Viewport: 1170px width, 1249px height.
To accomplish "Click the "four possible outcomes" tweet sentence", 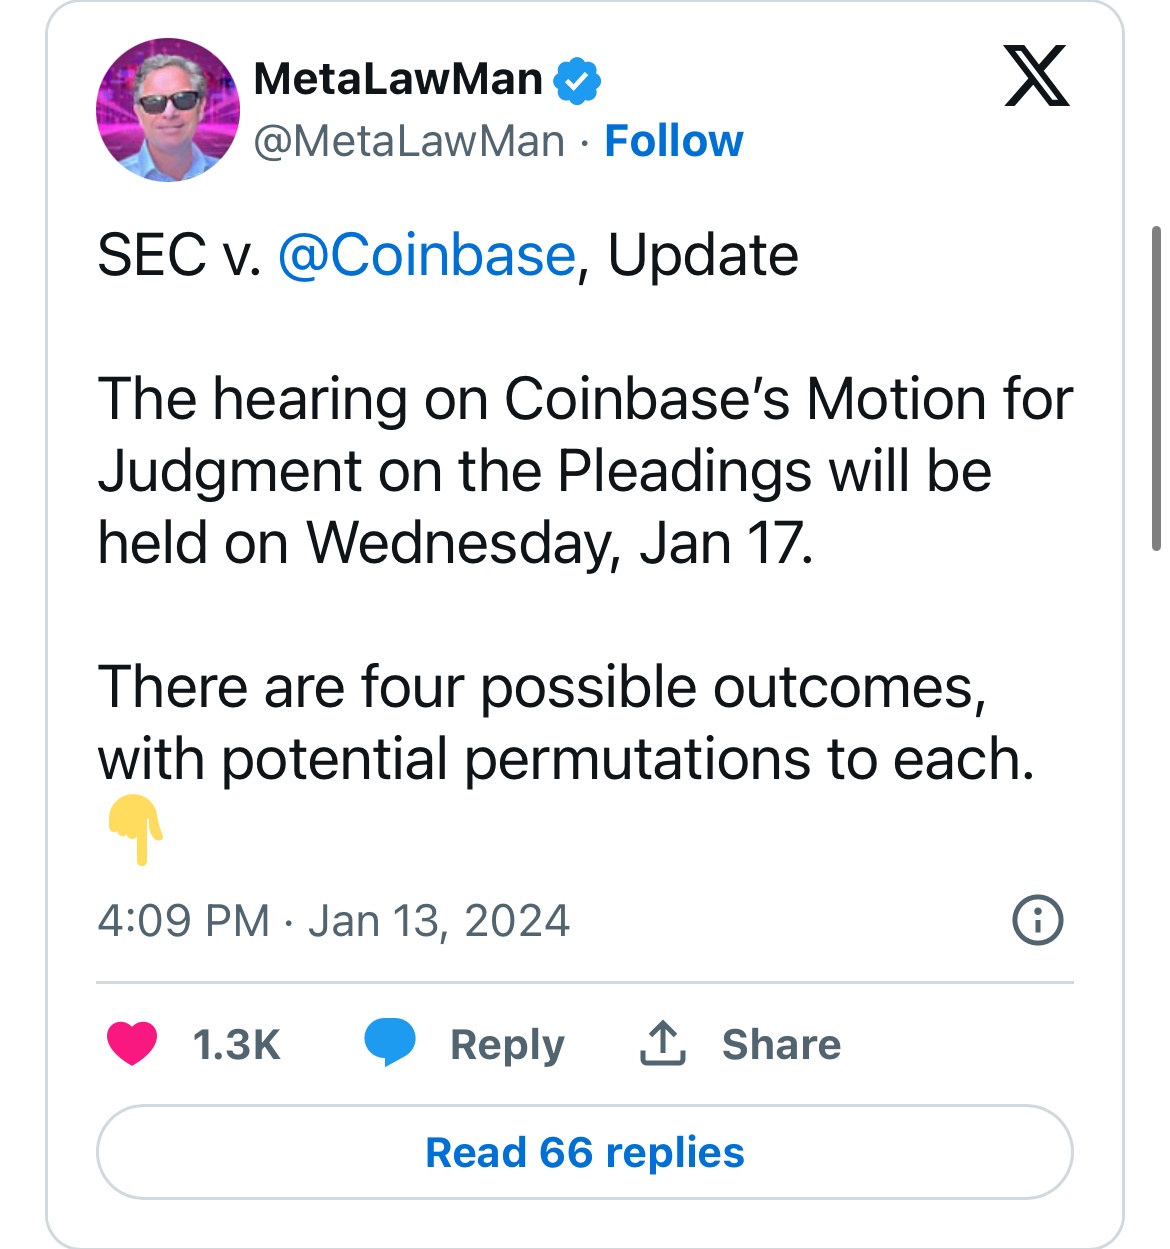I will tap(541, 688).
